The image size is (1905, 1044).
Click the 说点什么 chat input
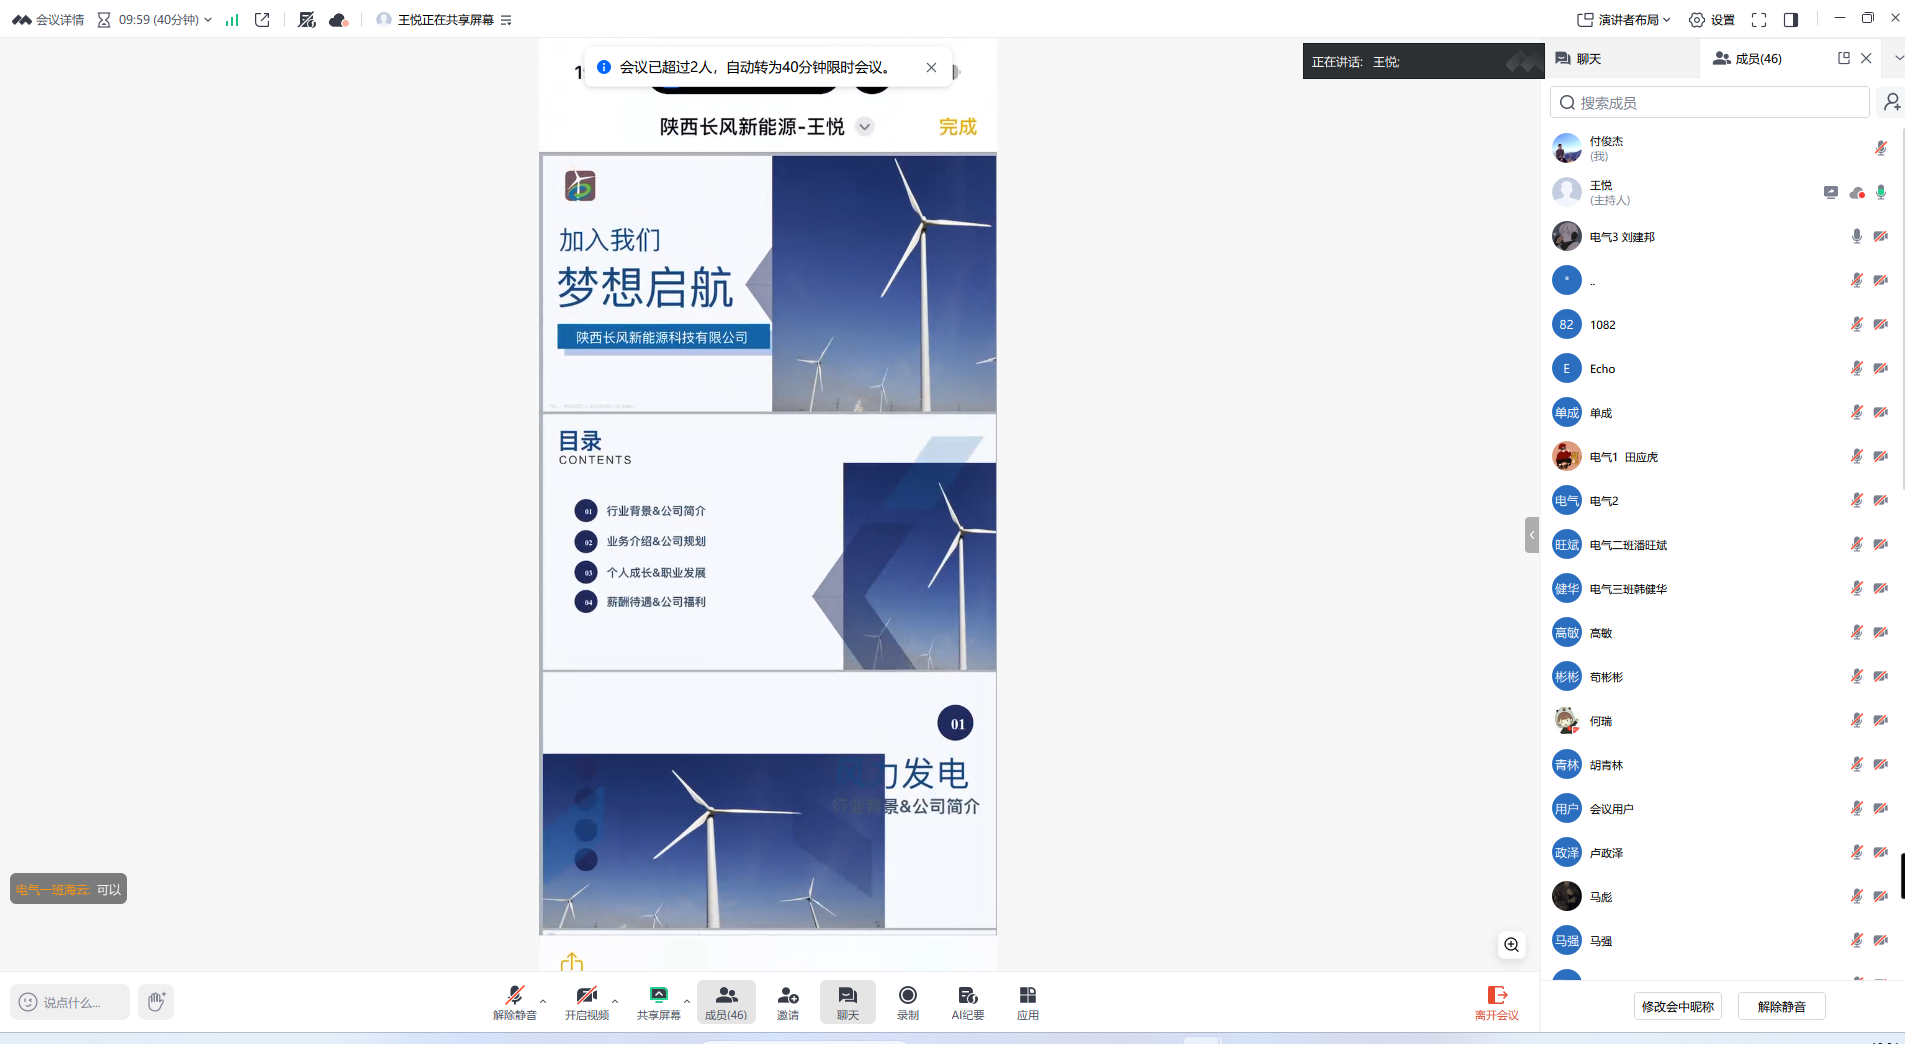coord(70,1002)
